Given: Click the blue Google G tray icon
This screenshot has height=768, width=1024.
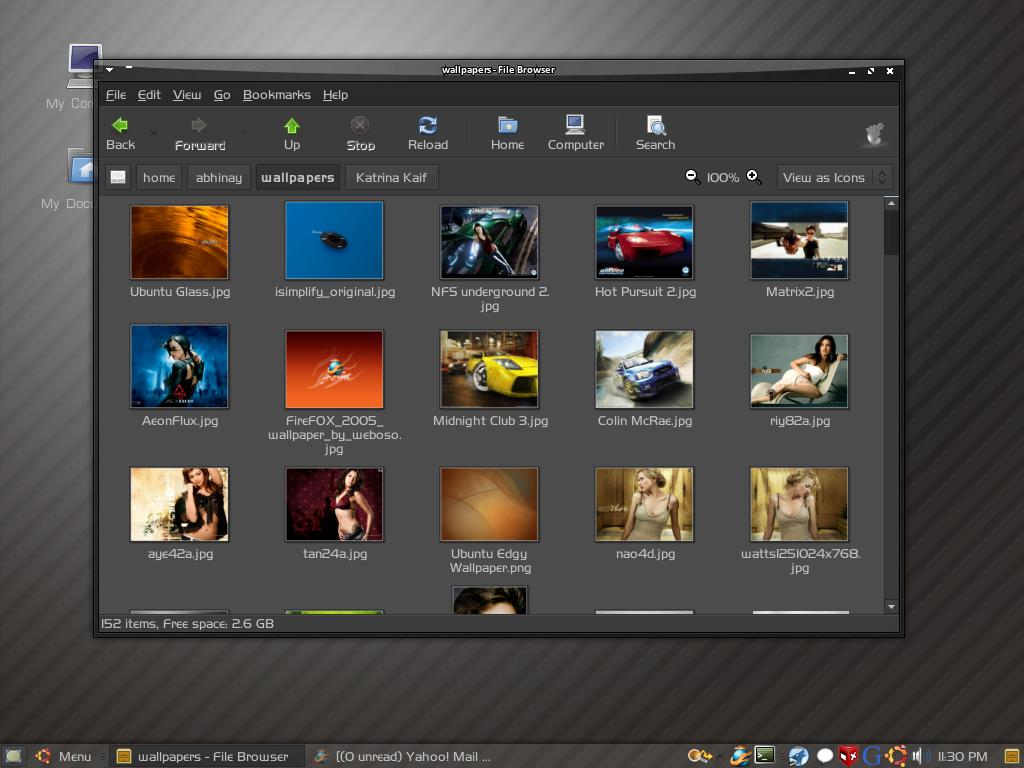Looking at the screenshot, I should click(x=871, y=756).
